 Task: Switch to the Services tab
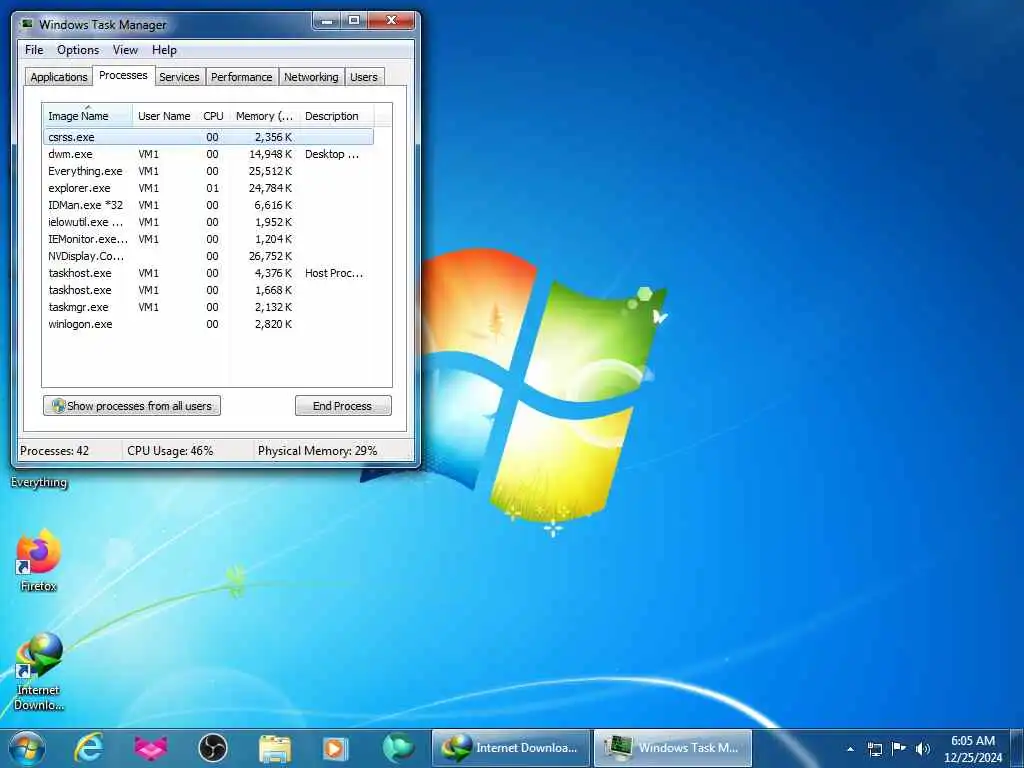pos(179,77)
